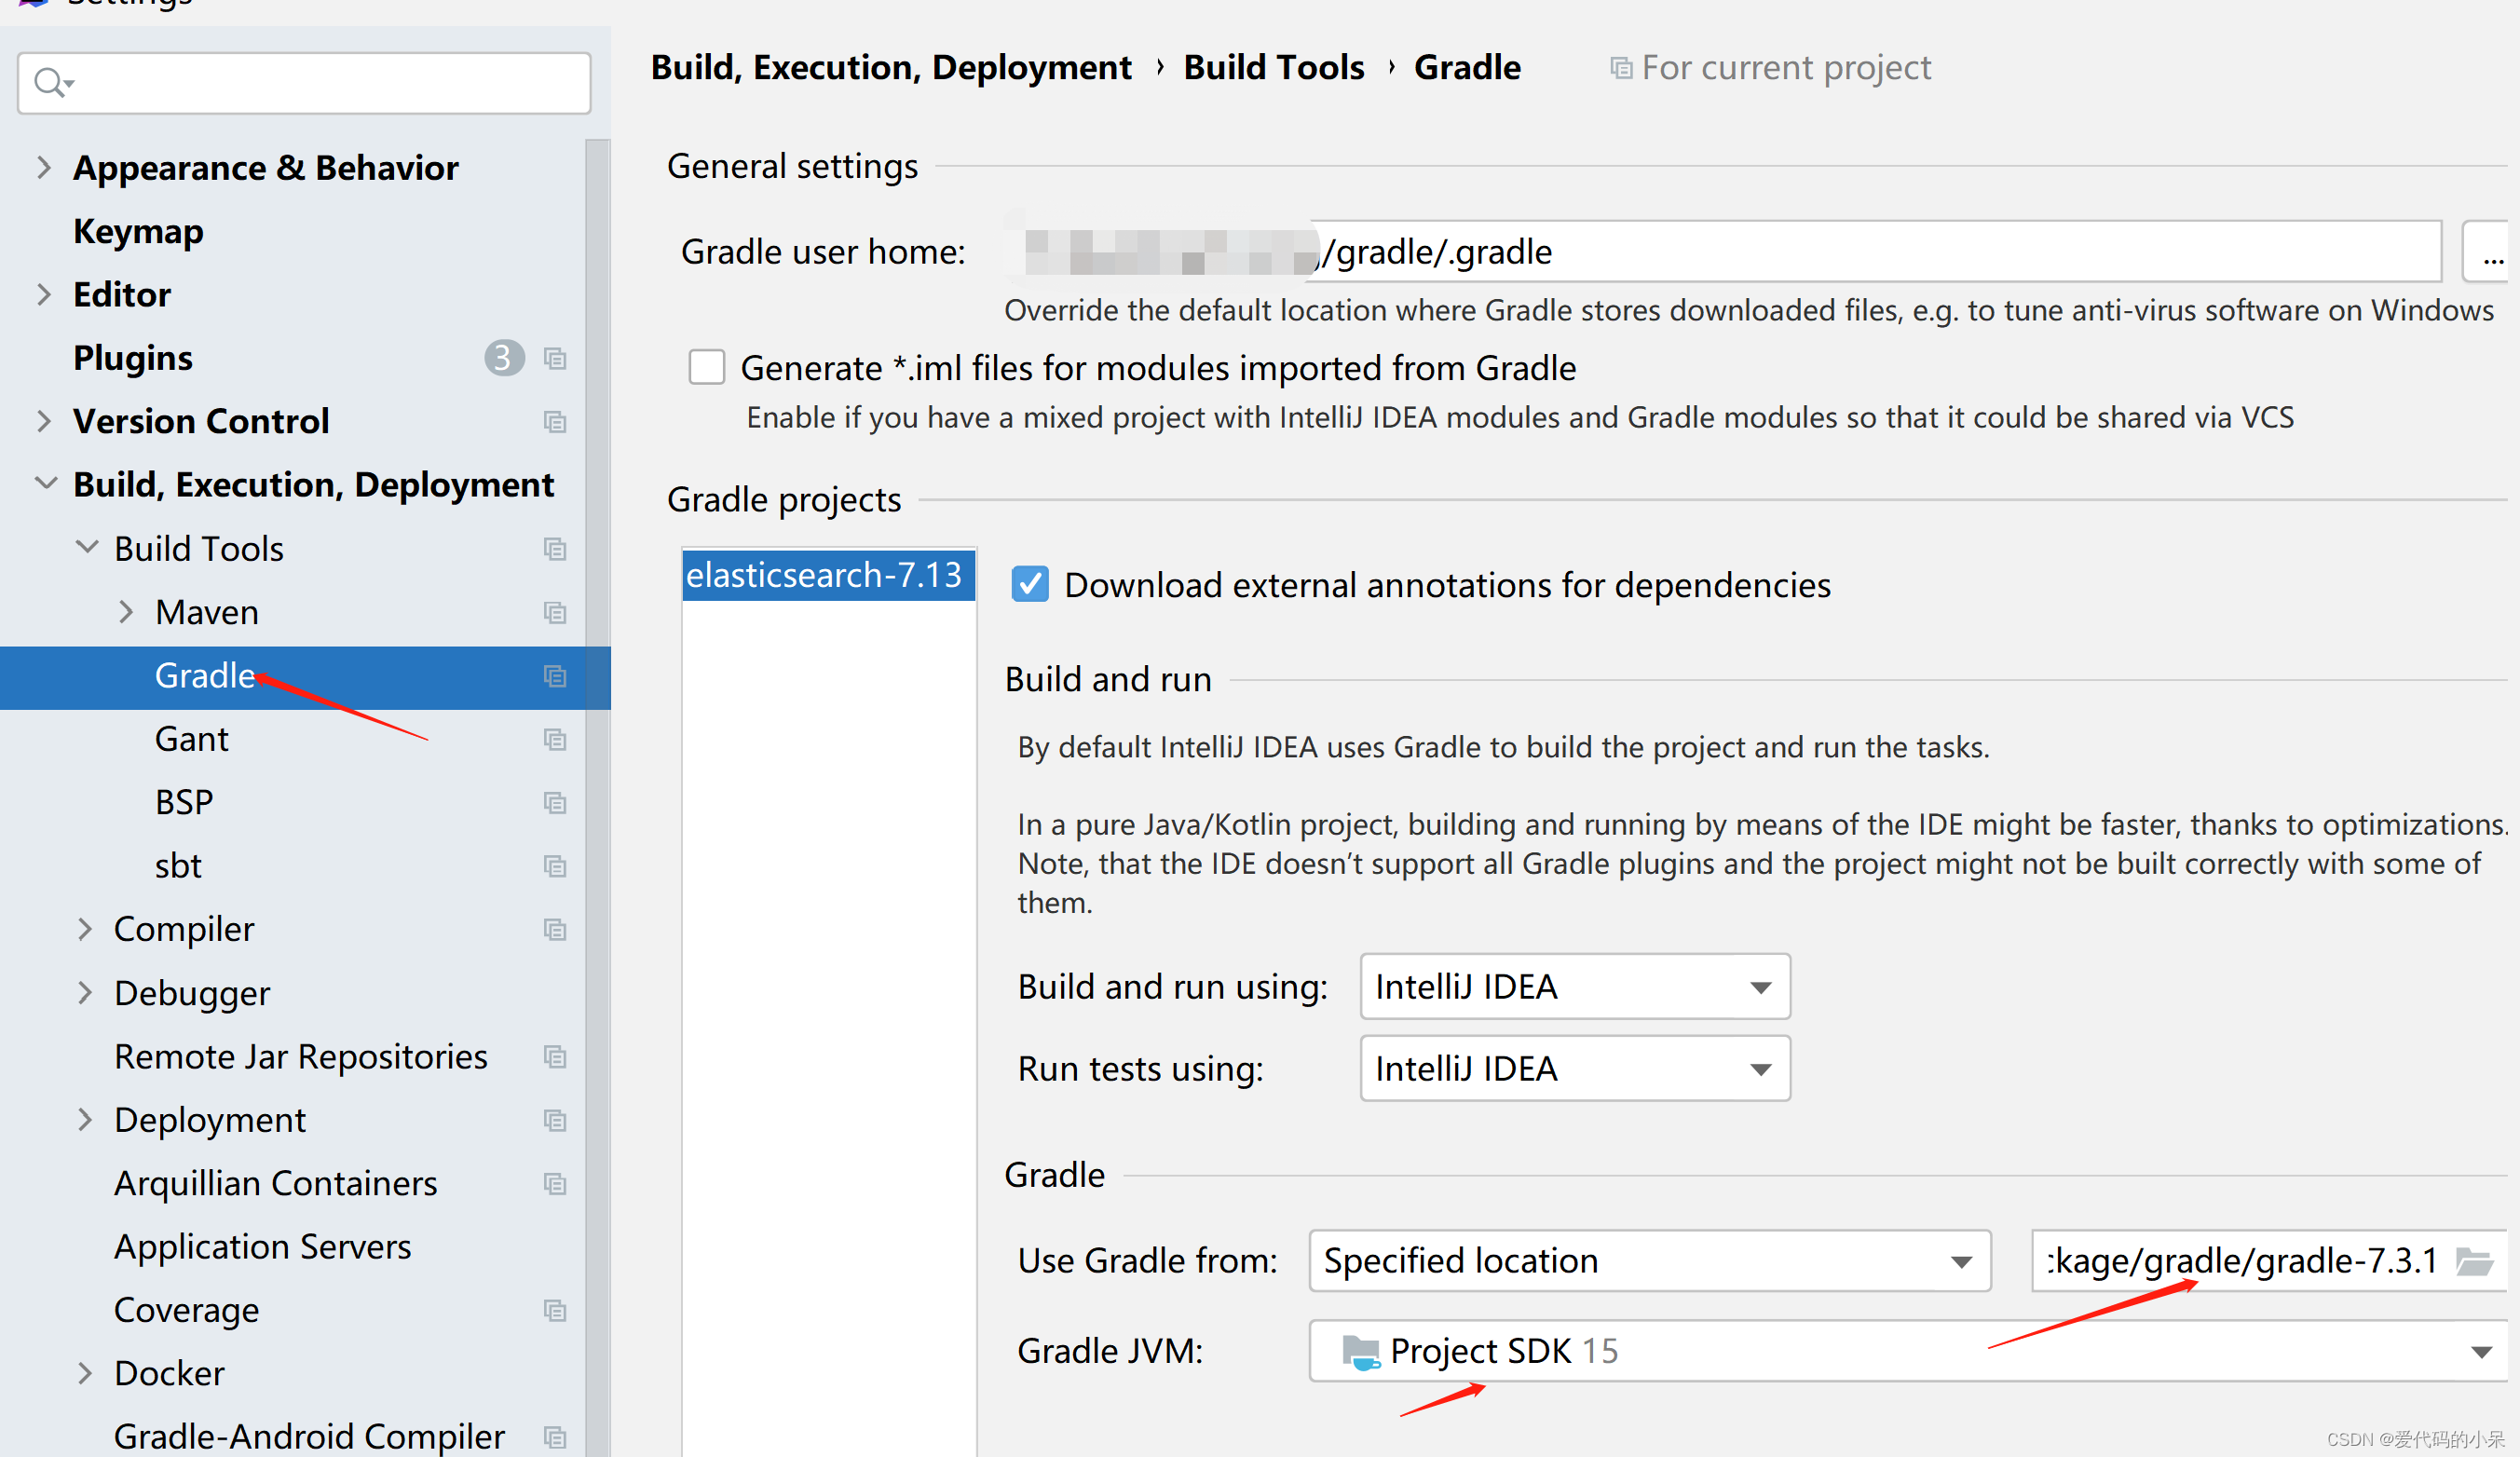This screenshot has width=2520, height=1457.
Task: Open Arquillian Containers settings
Action: pyautogui.click(x=276, y=1184)
